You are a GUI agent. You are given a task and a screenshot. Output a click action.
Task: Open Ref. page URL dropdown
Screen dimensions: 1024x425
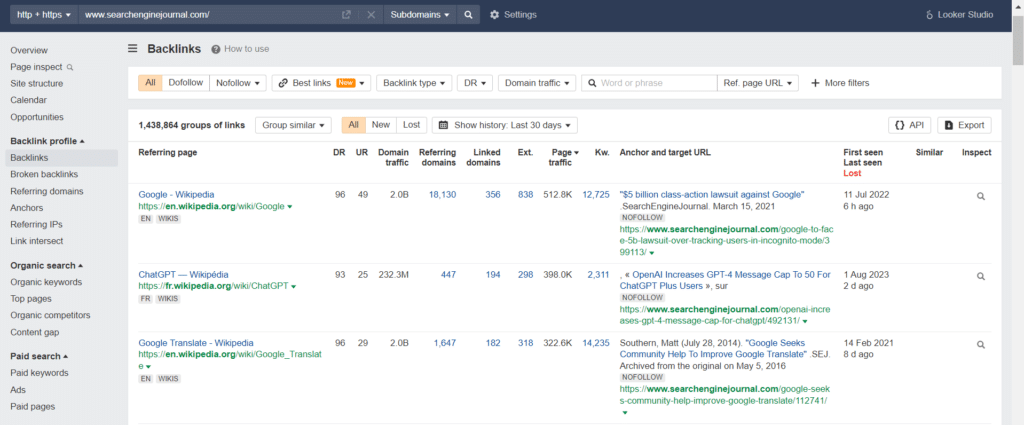(x=758, y=83)
